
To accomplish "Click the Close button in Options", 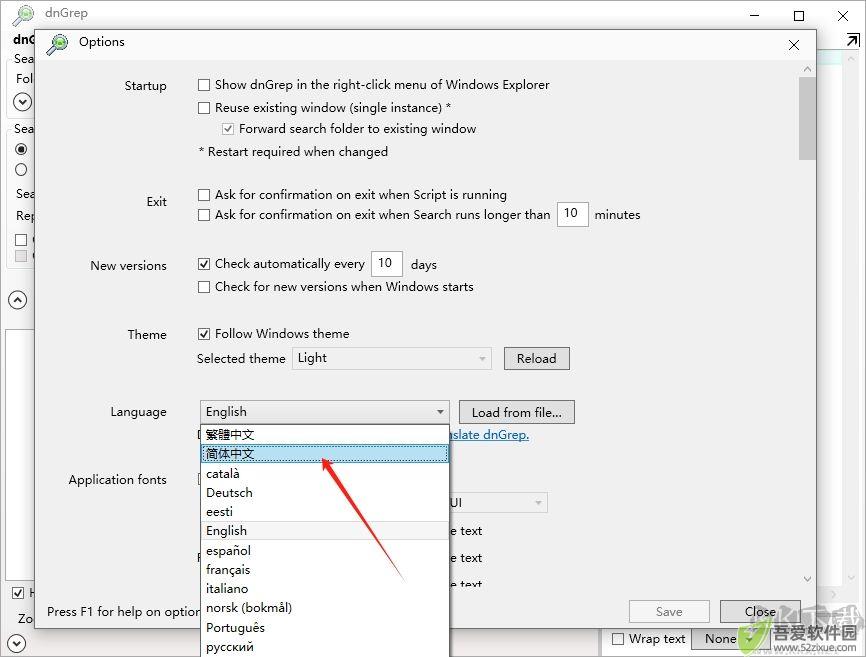I will [x=760, y=612].
